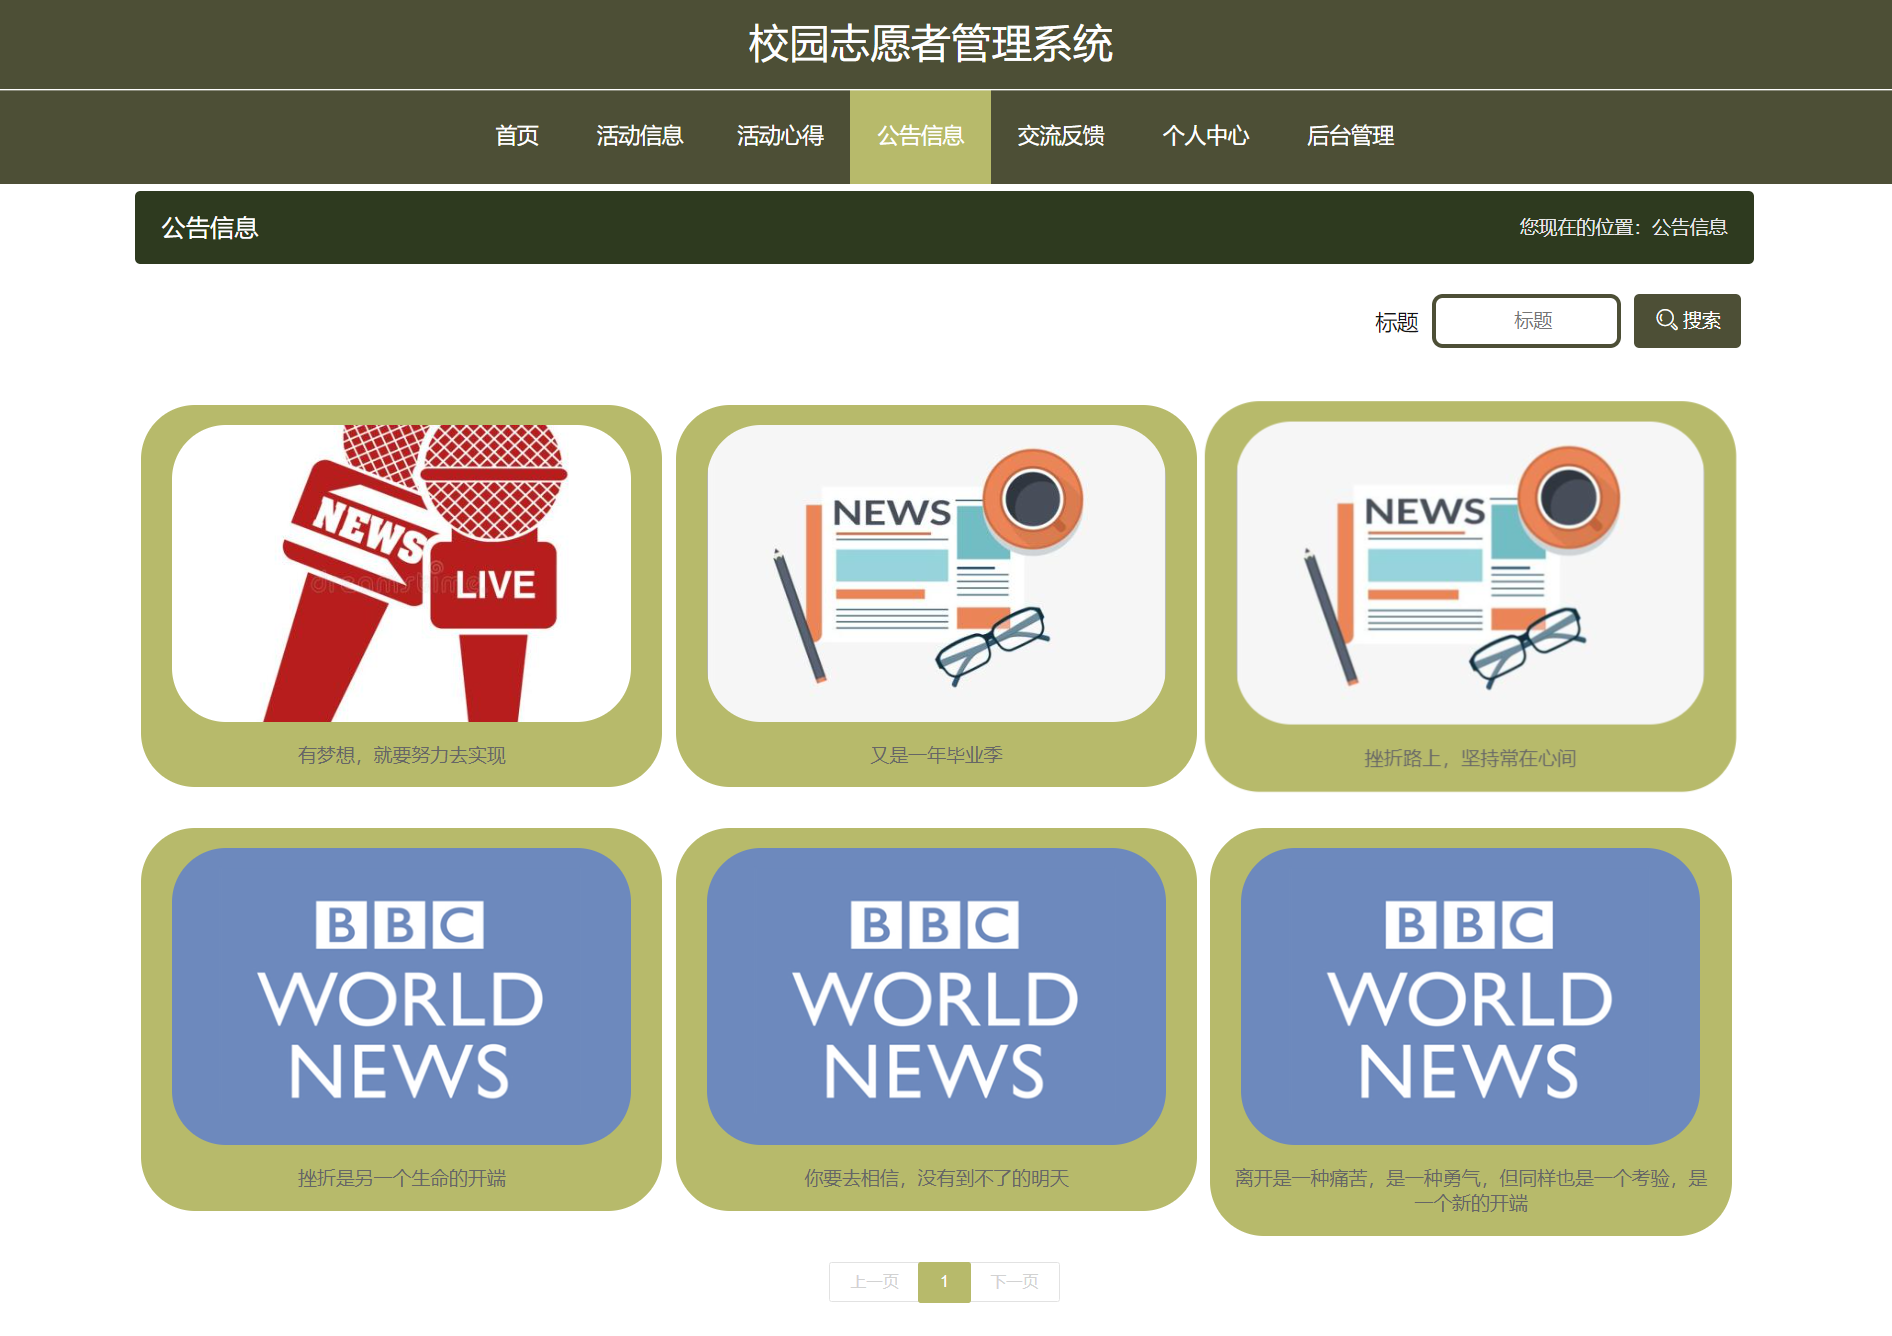Open the BBC World News image for 离开是一种痛苦
The image size is (1892, 1336).
1470,996
